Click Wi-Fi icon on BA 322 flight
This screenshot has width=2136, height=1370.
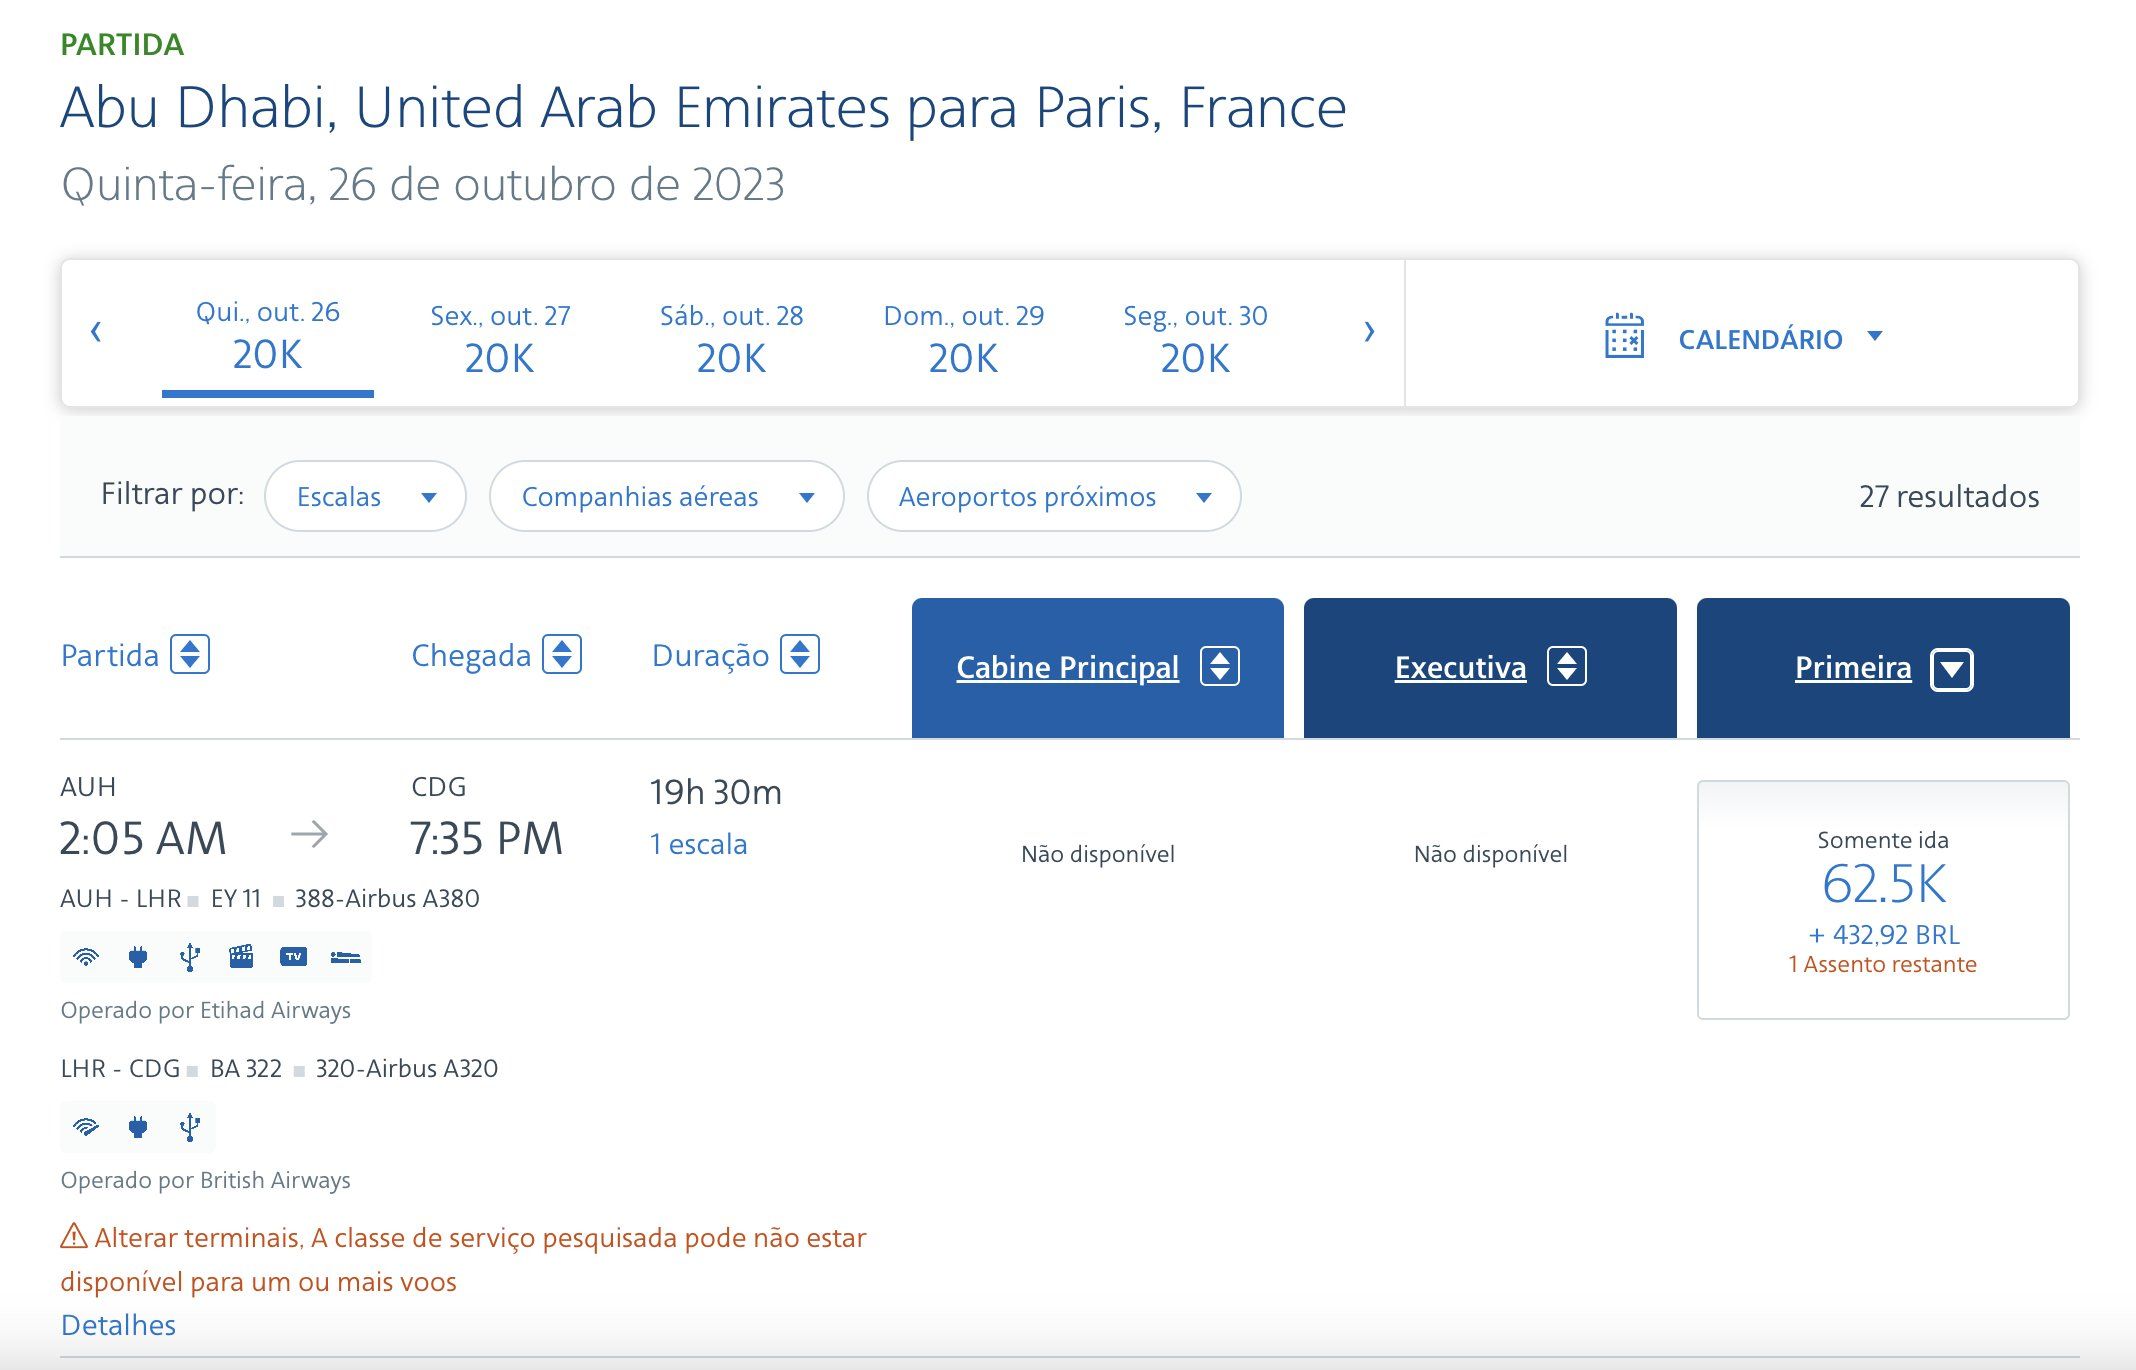(x=87, y=1127)
